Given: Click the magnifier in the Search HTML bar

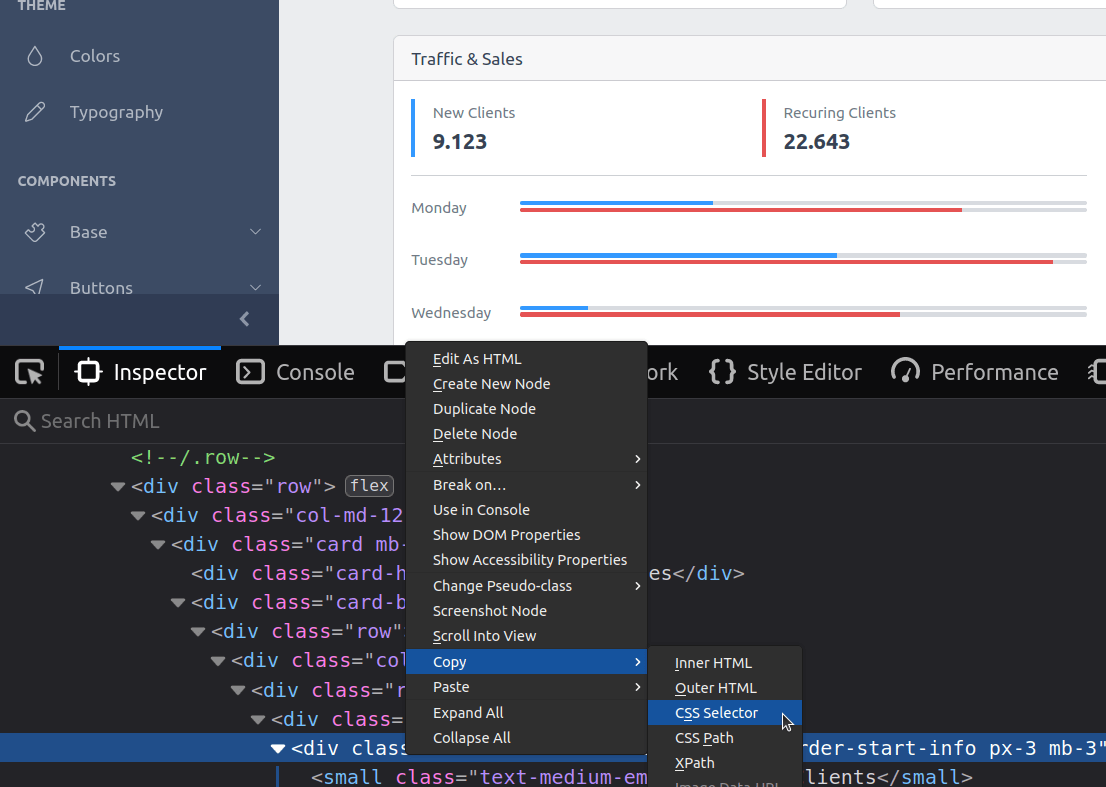Looking at the screenshot, I should (22, 420).
